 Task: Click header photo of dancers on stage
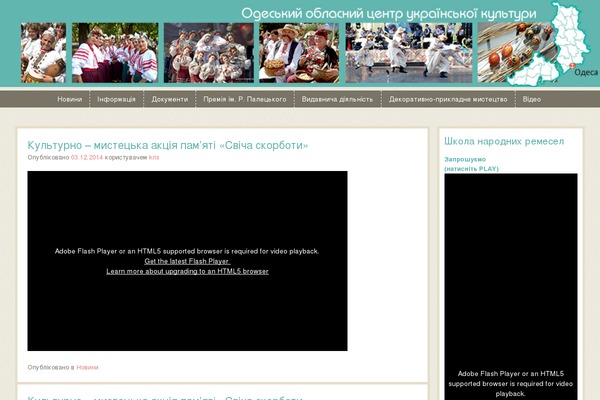[x=409, y=53]
